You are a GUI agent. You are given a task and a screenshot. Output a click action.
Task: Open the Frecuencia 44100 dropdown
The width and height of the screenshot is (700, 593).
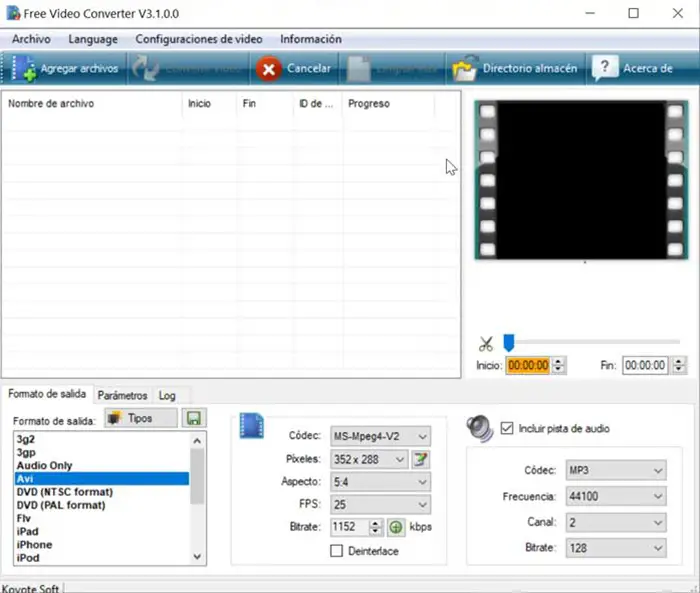(x=616, y=496)
